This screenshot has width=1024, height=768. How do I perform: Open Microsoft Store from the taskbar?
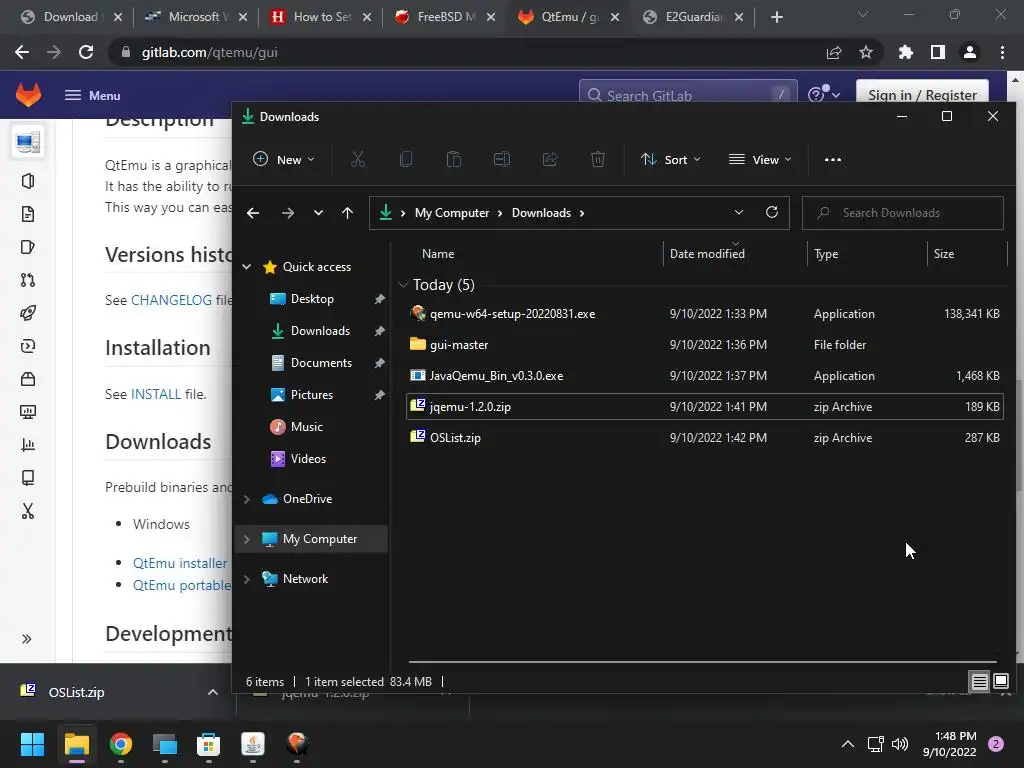[x=208, y=744]
